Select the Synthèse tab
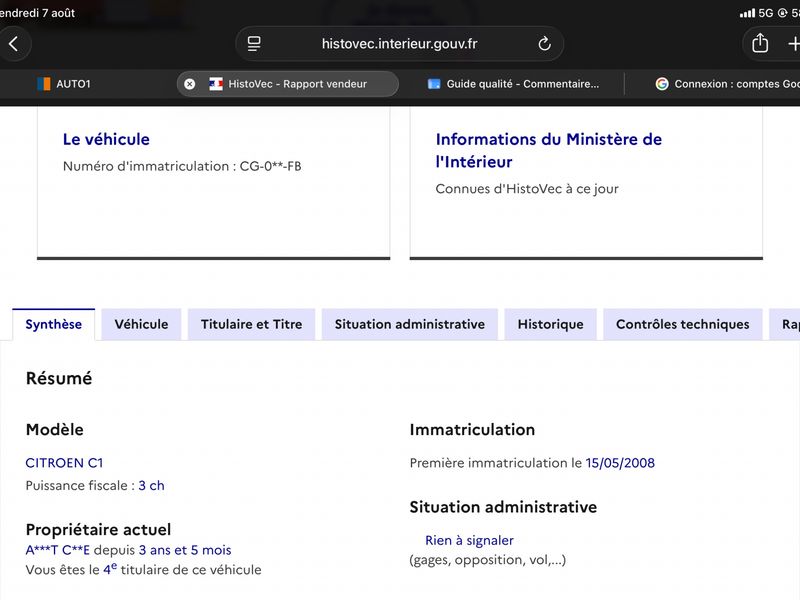800x600 pixels. pos(54,324)
